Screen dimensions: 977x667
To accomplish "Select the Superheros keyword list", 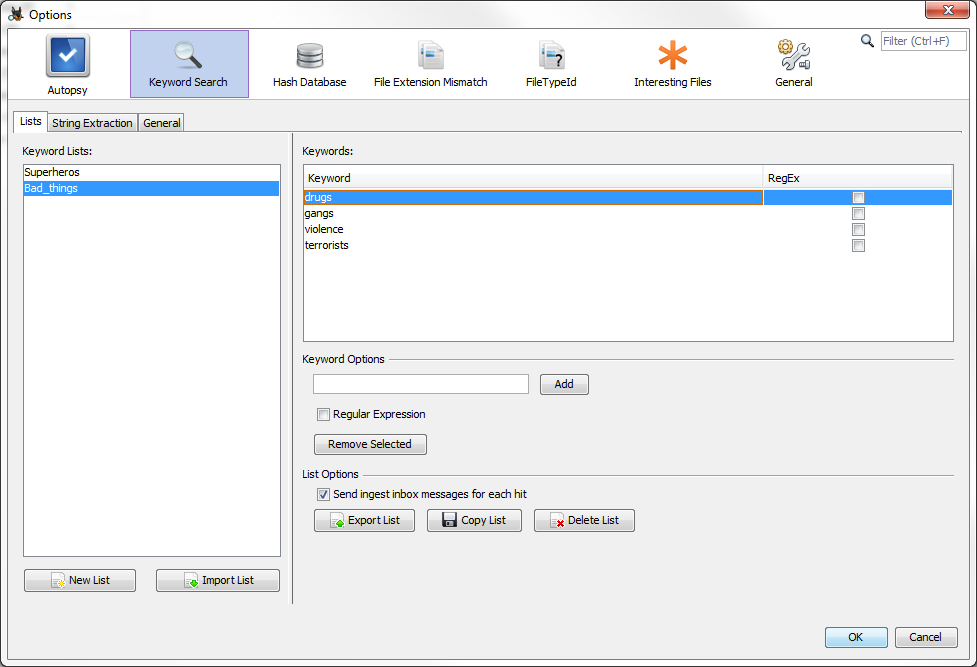I will (x=151, y=172).
